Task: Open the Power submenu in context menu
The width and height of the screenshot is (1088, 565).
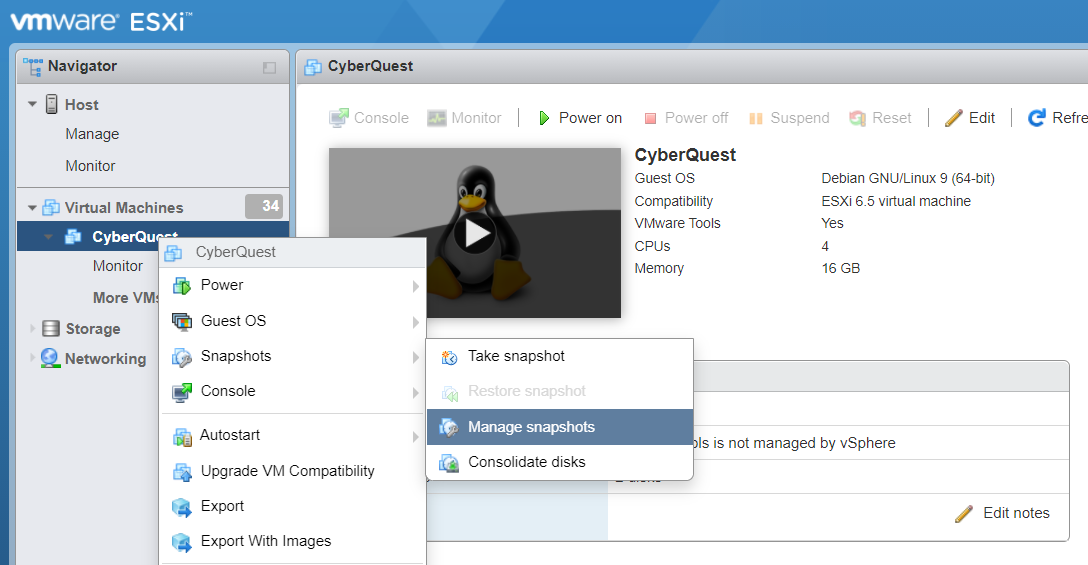Action: pos(293,285)
